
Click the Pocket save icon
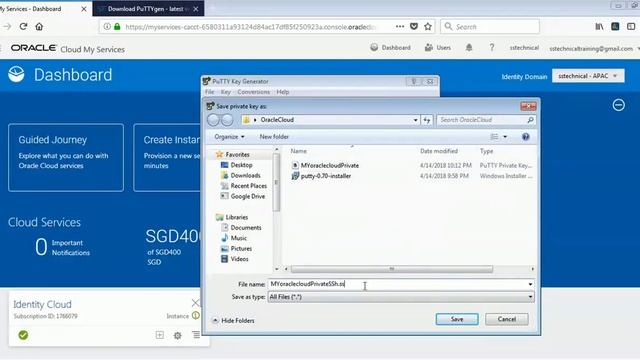tap(414, 27)
